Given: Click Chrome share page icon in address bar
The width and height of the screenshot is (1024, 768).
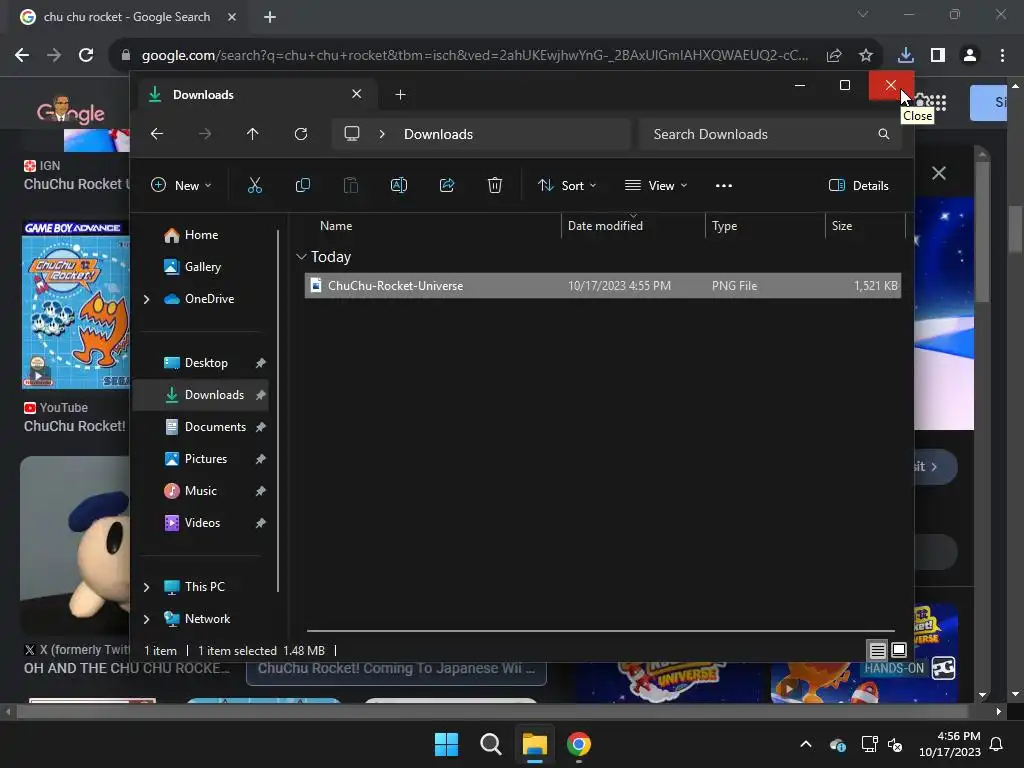Looking at the screenshot, I should [834, 56].
